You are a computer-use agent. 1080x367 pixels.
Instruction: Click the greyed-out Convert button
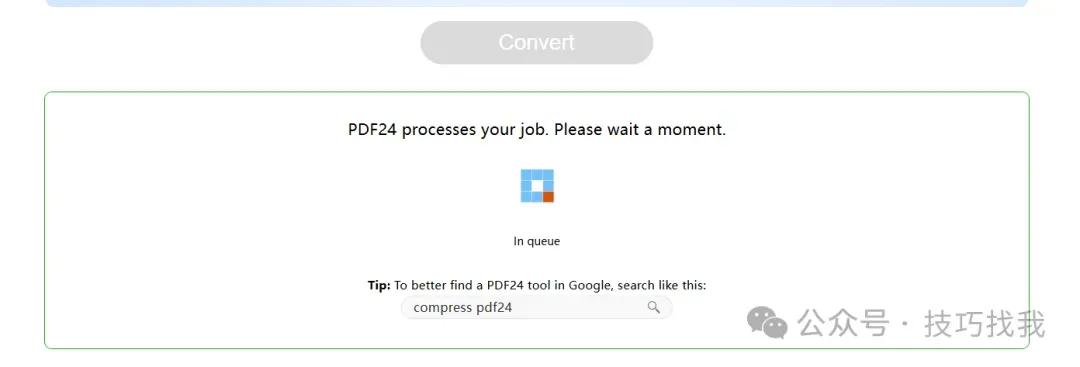tap(537, 43)
